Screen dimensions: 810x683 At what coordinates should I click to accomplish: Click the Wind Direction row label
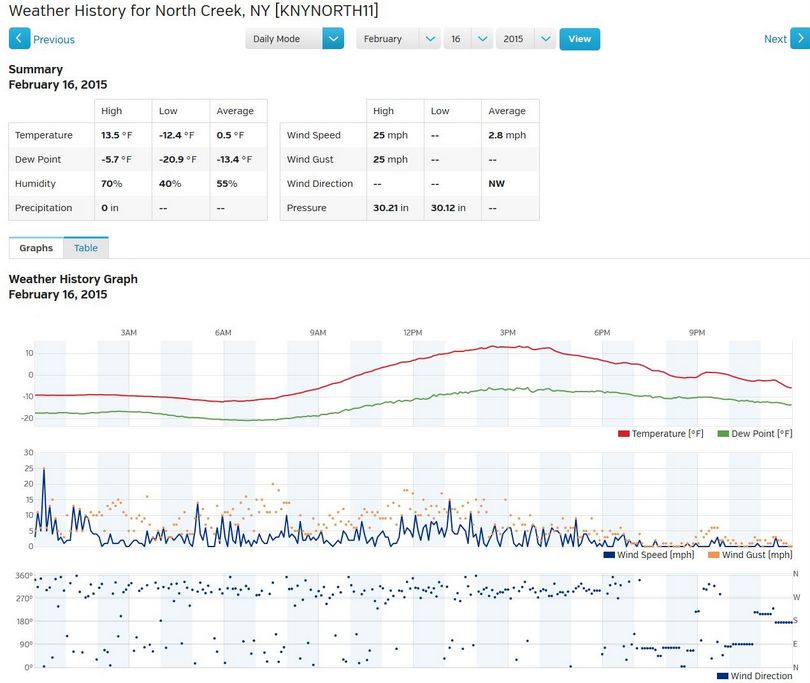click(x=320, y=184)
